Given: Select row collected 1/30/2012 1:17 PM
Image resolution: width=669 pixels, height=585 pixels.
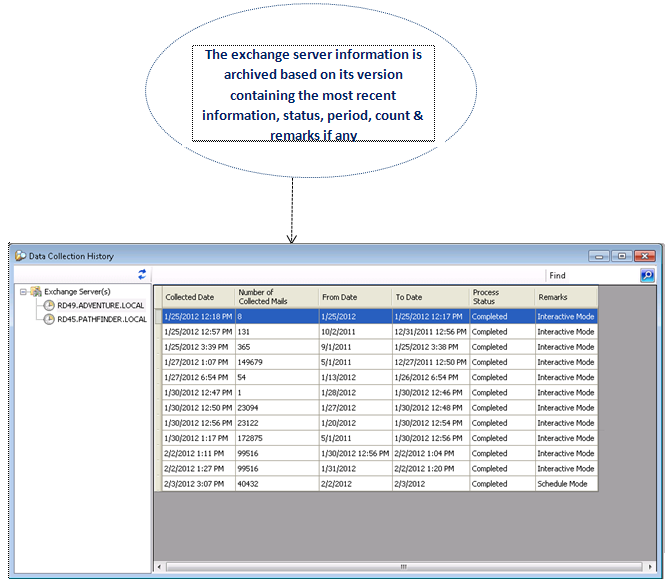Looking at the screenshot, I should point(380,438).
